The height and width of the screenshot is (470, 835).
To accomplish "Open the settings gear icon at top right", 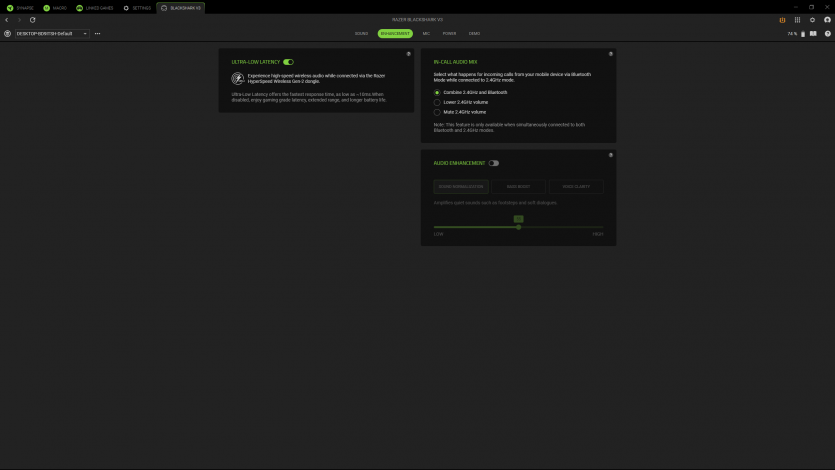I will [812, 20].
